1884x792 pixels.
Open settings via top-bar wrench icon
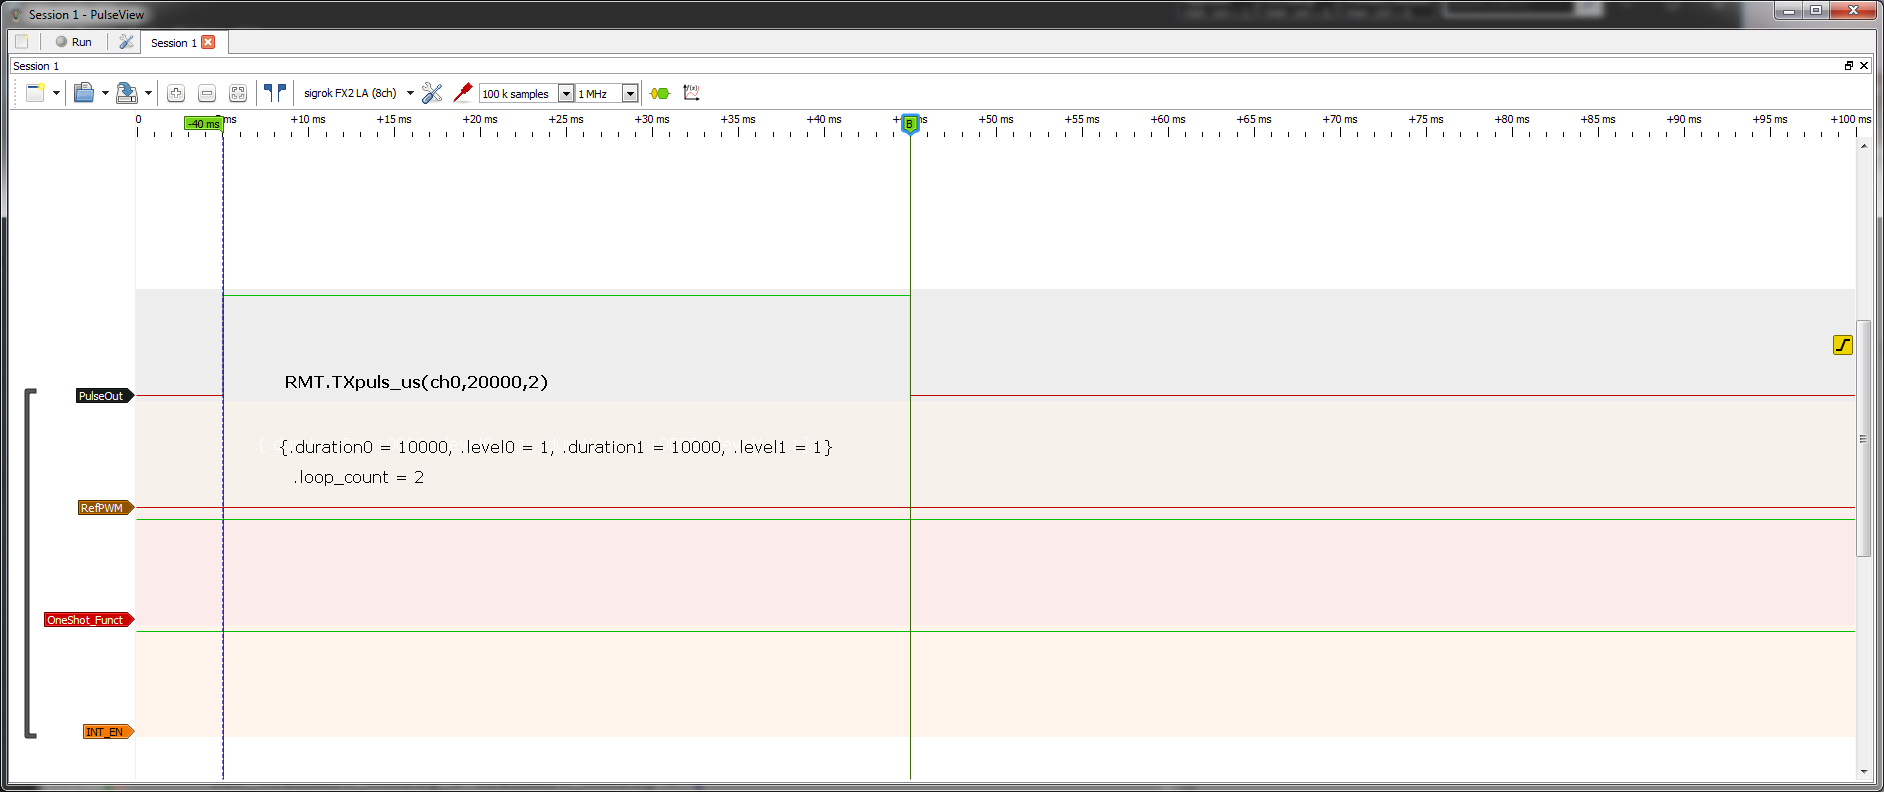tap(126, 42)
